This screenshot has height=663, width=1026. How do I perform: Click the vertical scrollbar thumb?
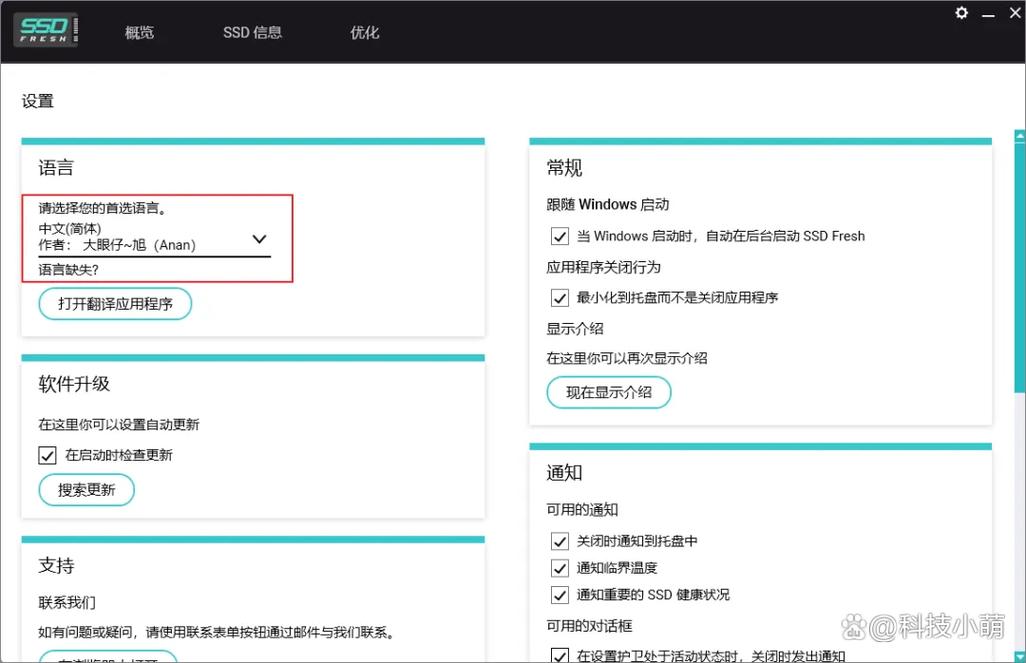1019,267
